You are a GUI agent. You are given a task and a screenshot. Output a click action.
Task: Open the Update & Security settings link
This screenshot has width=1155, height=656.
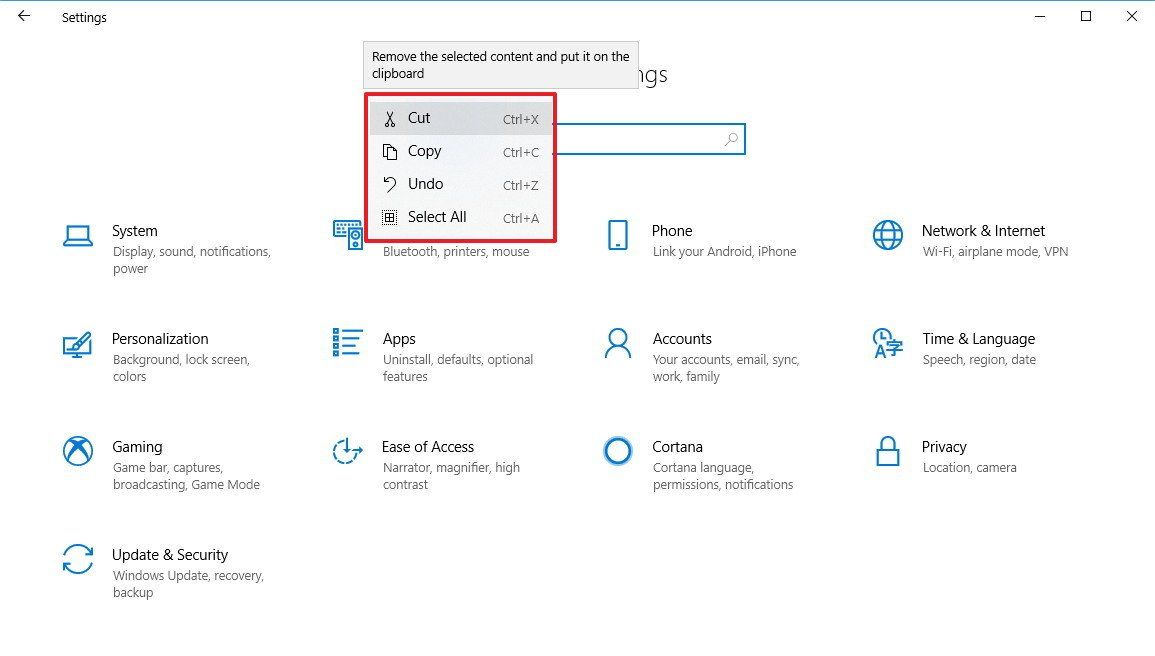point(170,555)
